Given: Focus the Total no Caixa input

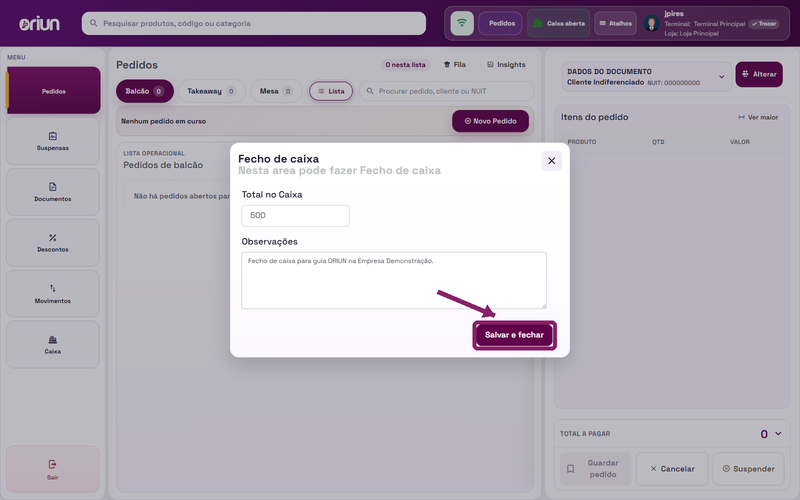Looking at the screenshot, I should click(x=295, y=216).
